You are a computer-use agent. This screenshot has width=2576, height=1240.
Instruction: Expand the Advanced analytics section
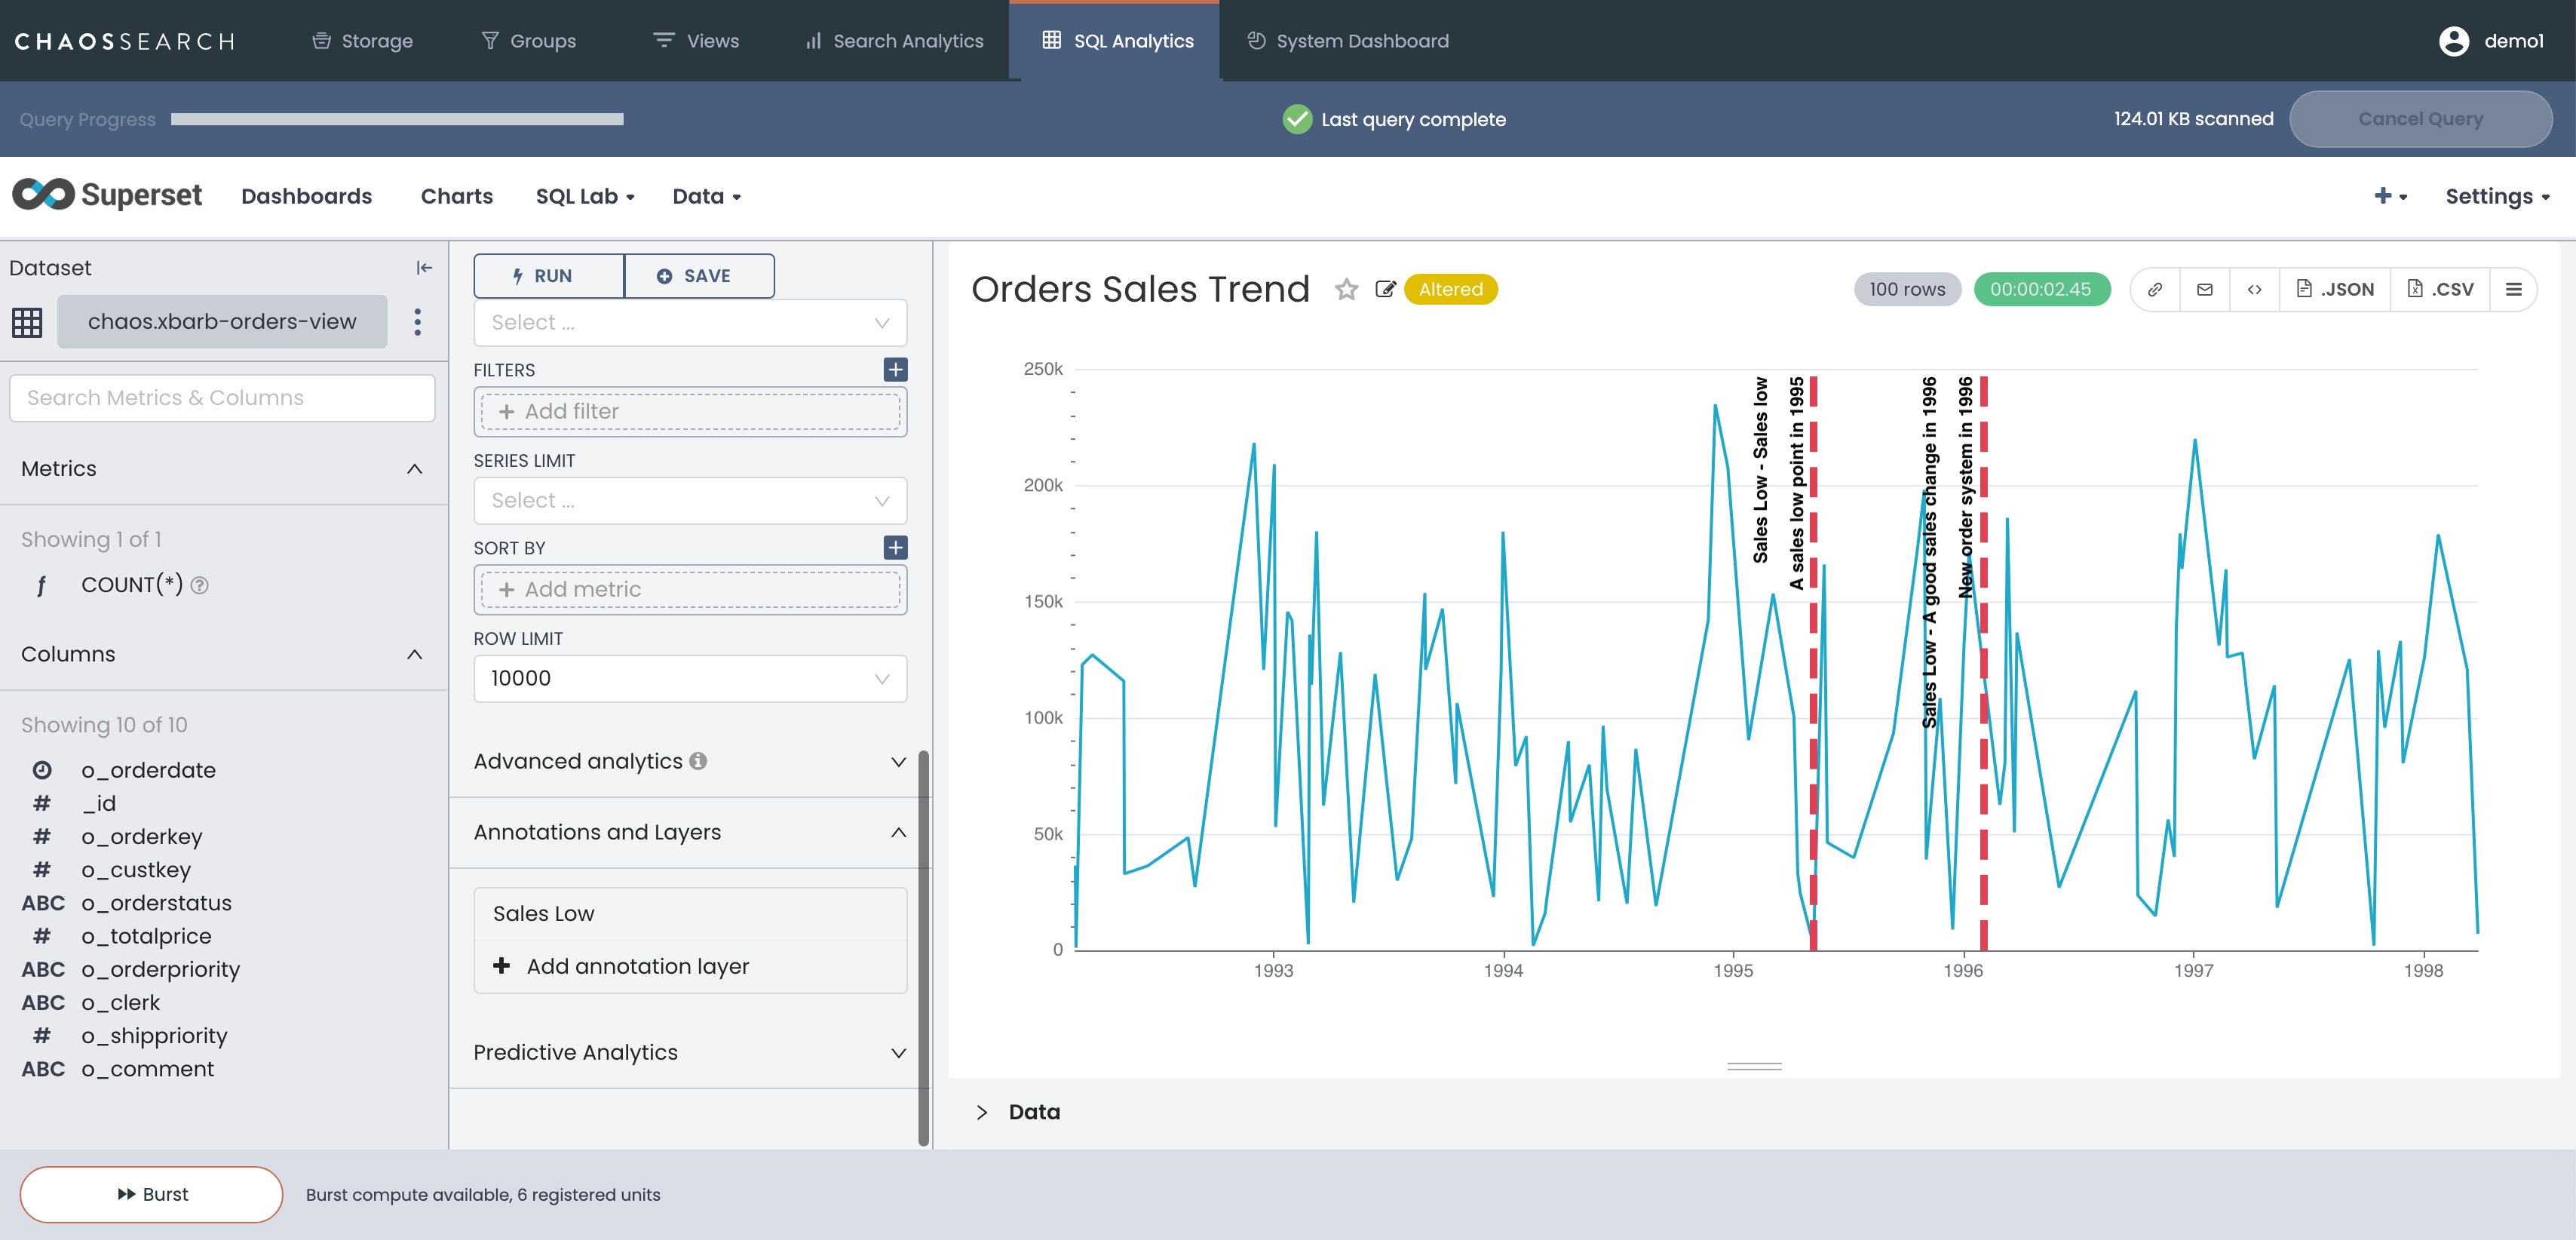898,762
